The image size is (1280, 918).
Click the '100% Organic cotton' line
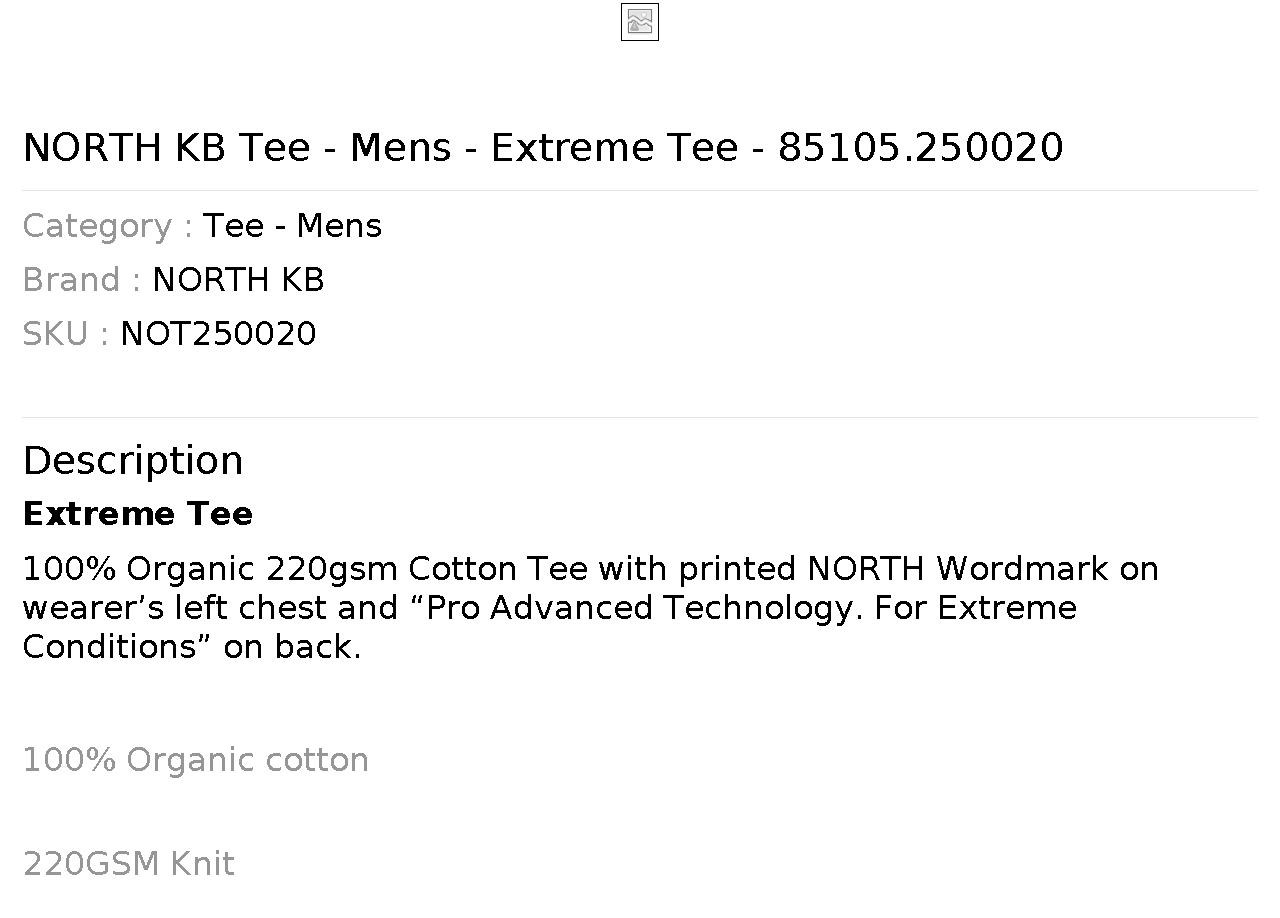coord(196,760)
